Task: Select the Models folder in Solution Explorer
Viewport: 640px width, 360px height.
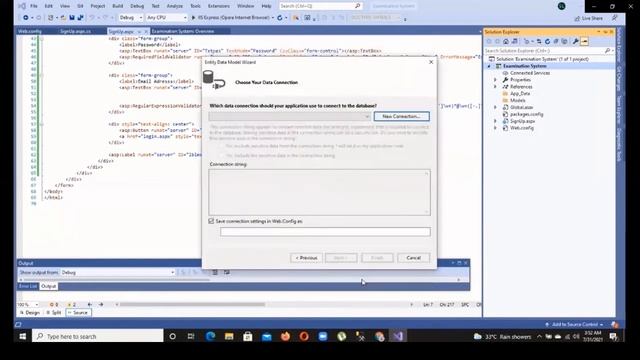Action: 517,100
